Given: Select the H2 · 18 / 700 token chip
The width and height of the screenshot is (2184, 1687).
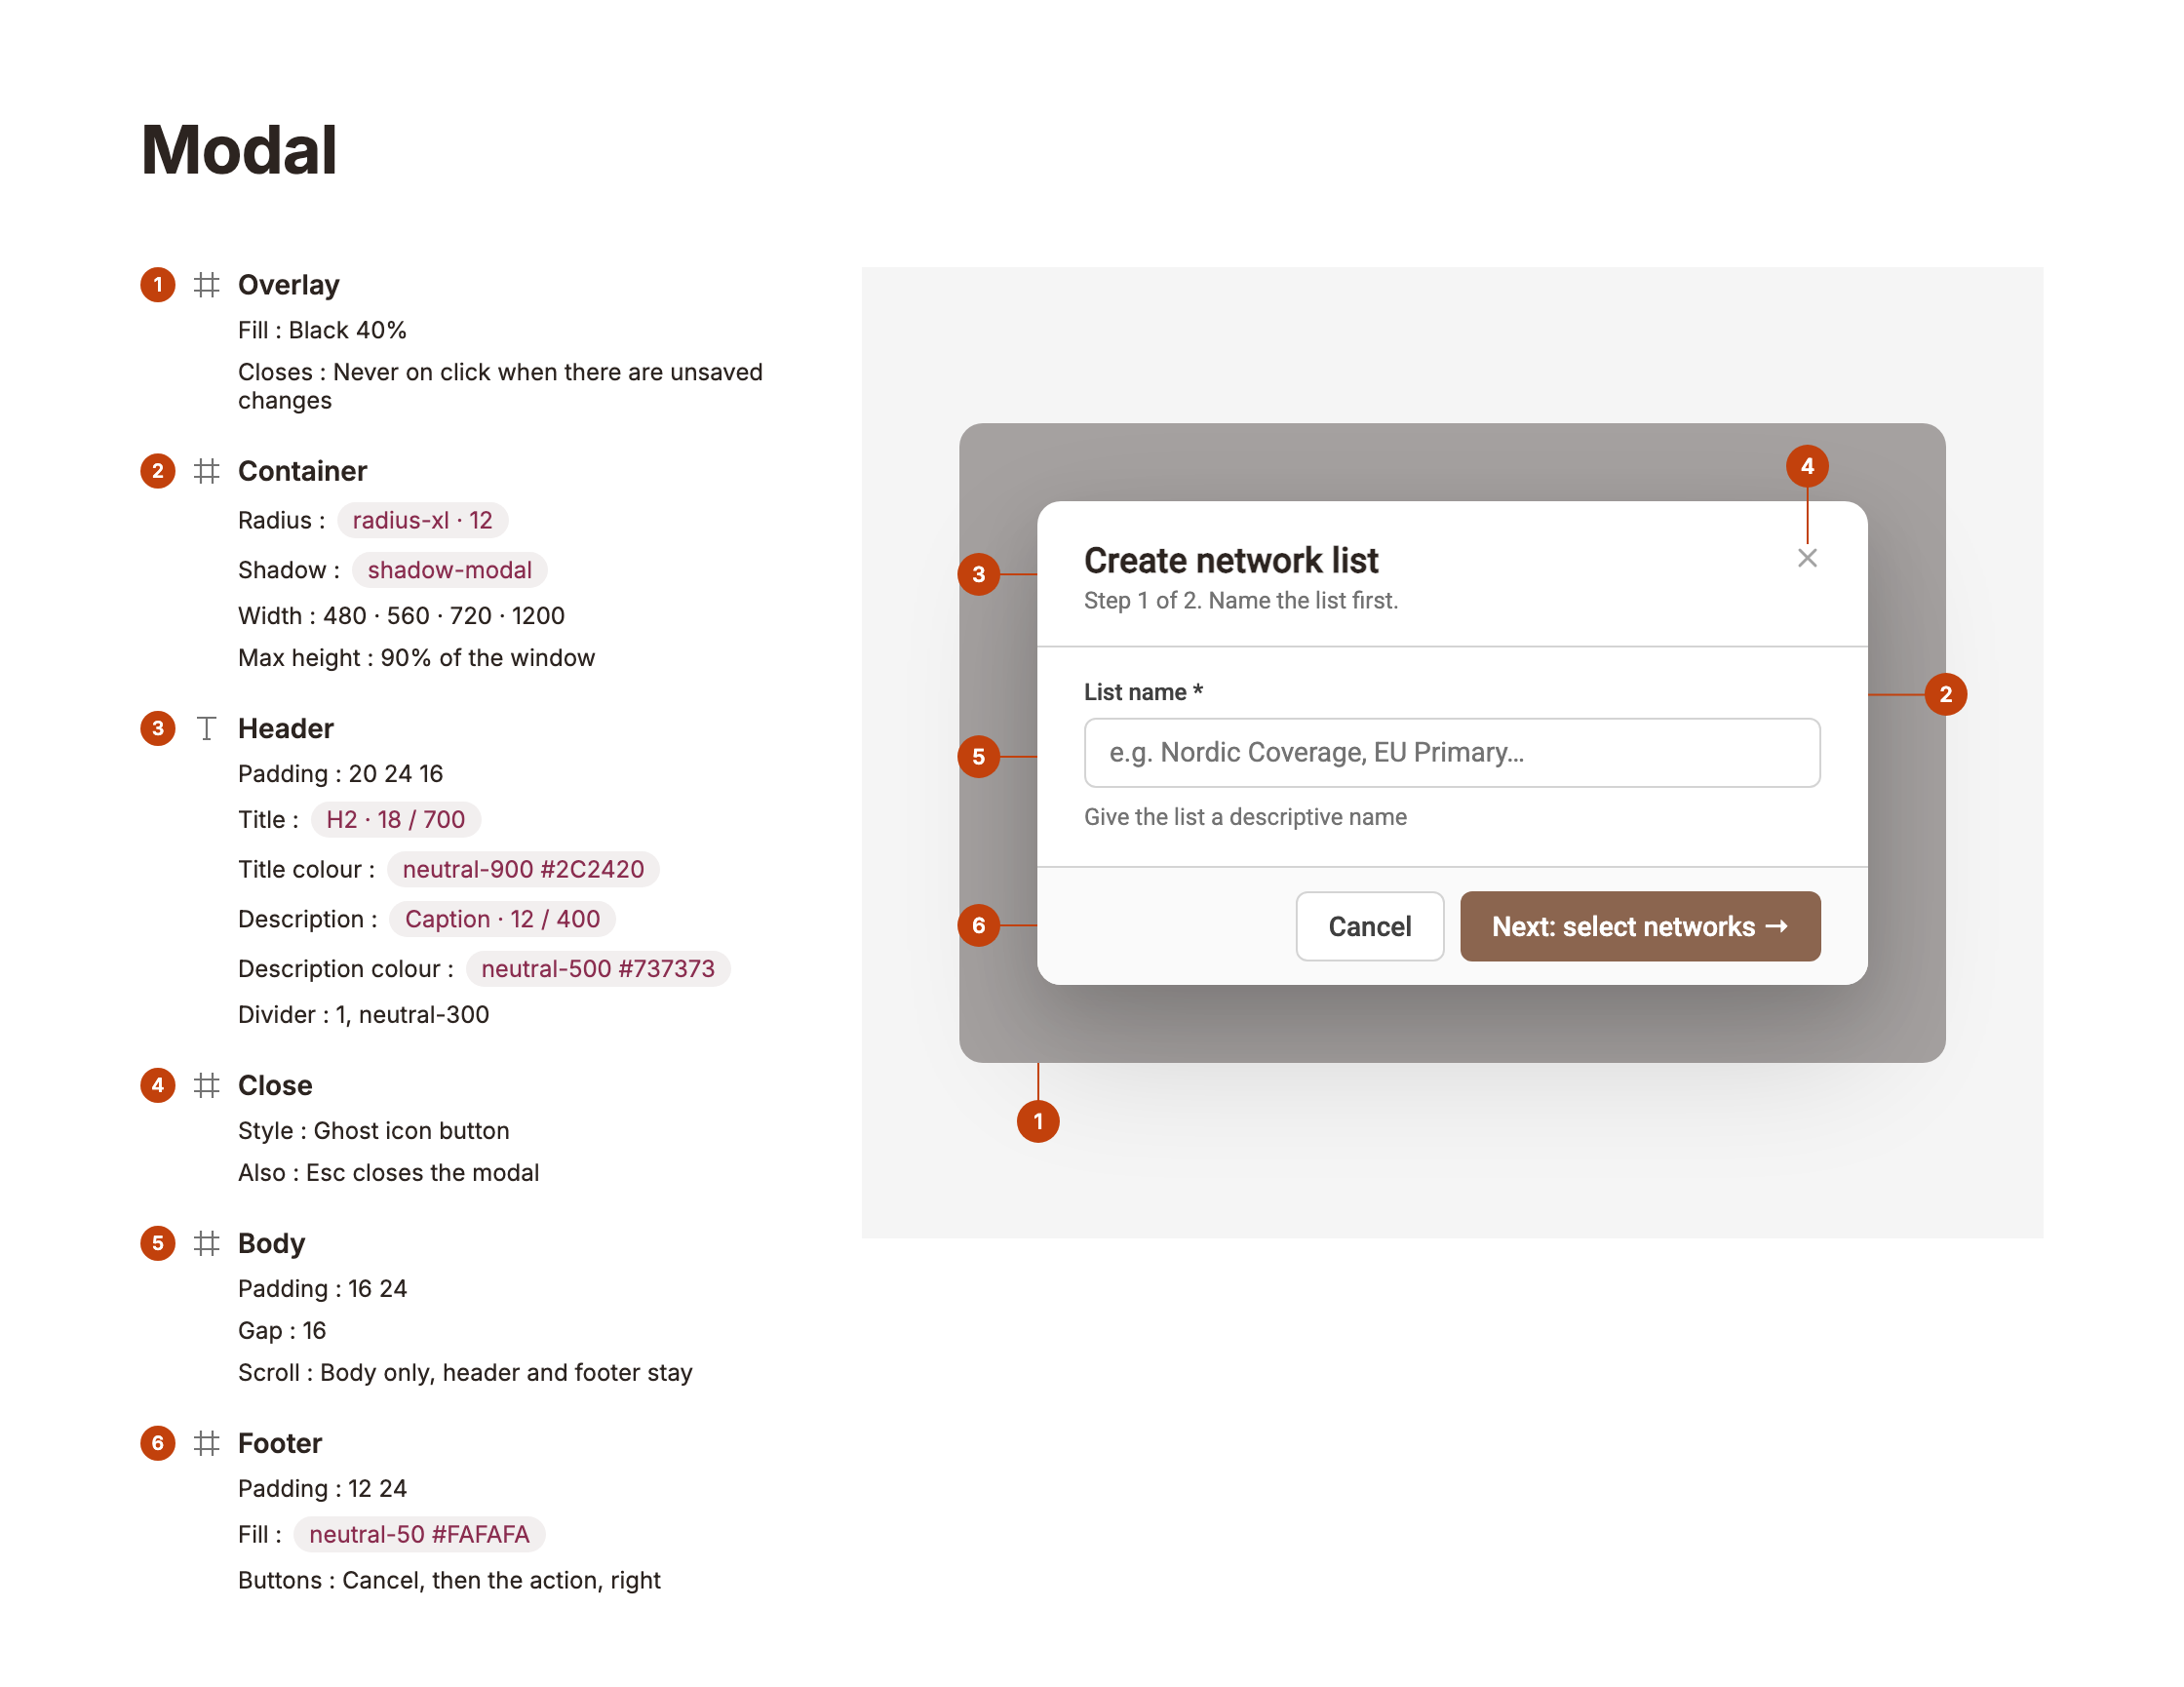Looking at the screenshot, I should click(395, 819).
